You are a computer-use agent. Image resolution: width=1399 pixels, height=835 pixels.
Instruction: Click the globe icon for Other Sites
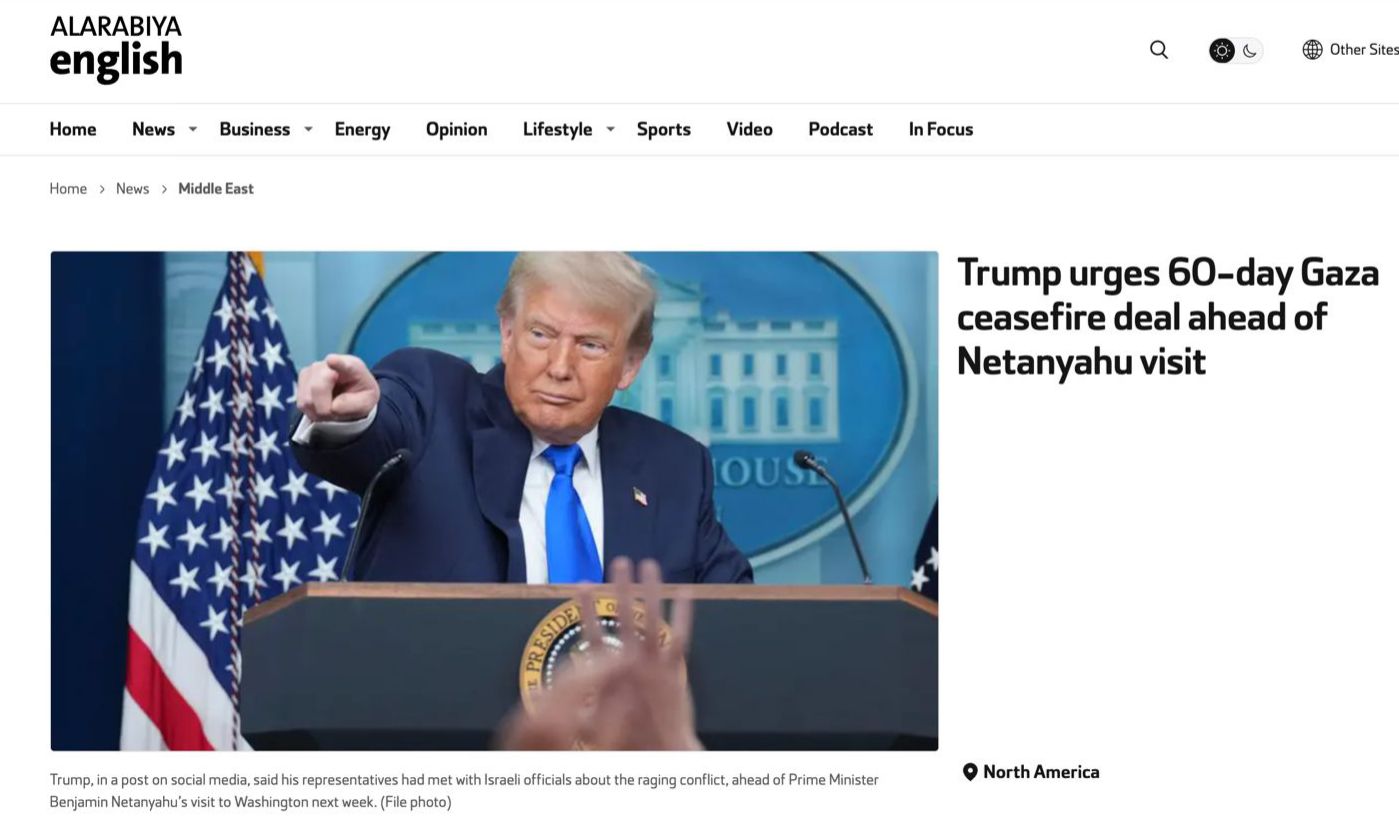click(1312, 50)
